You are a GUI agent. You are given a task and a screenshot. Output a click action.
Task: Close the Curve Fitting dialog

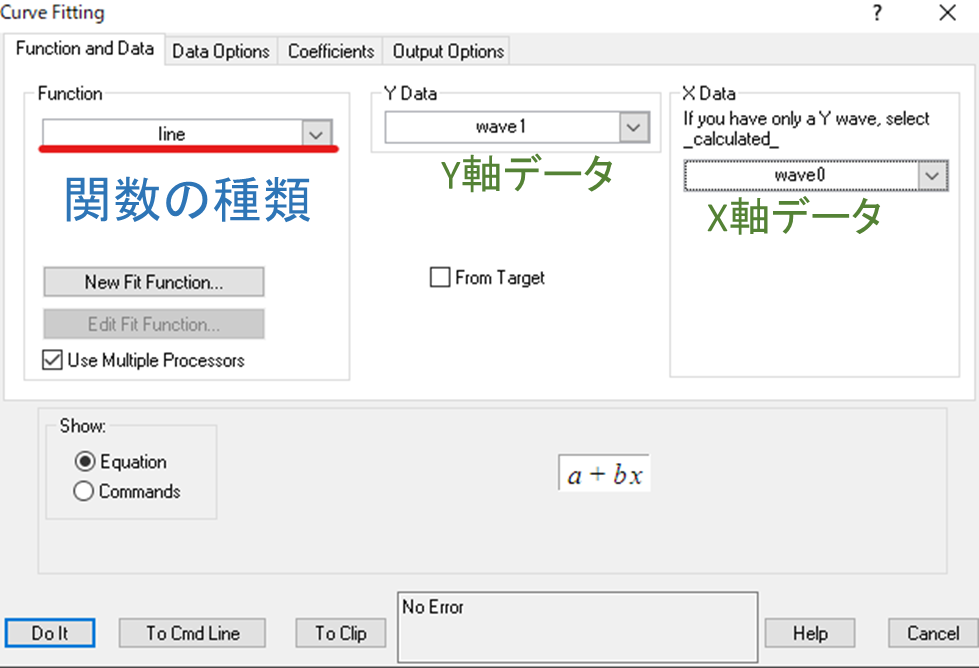[947, 13]
